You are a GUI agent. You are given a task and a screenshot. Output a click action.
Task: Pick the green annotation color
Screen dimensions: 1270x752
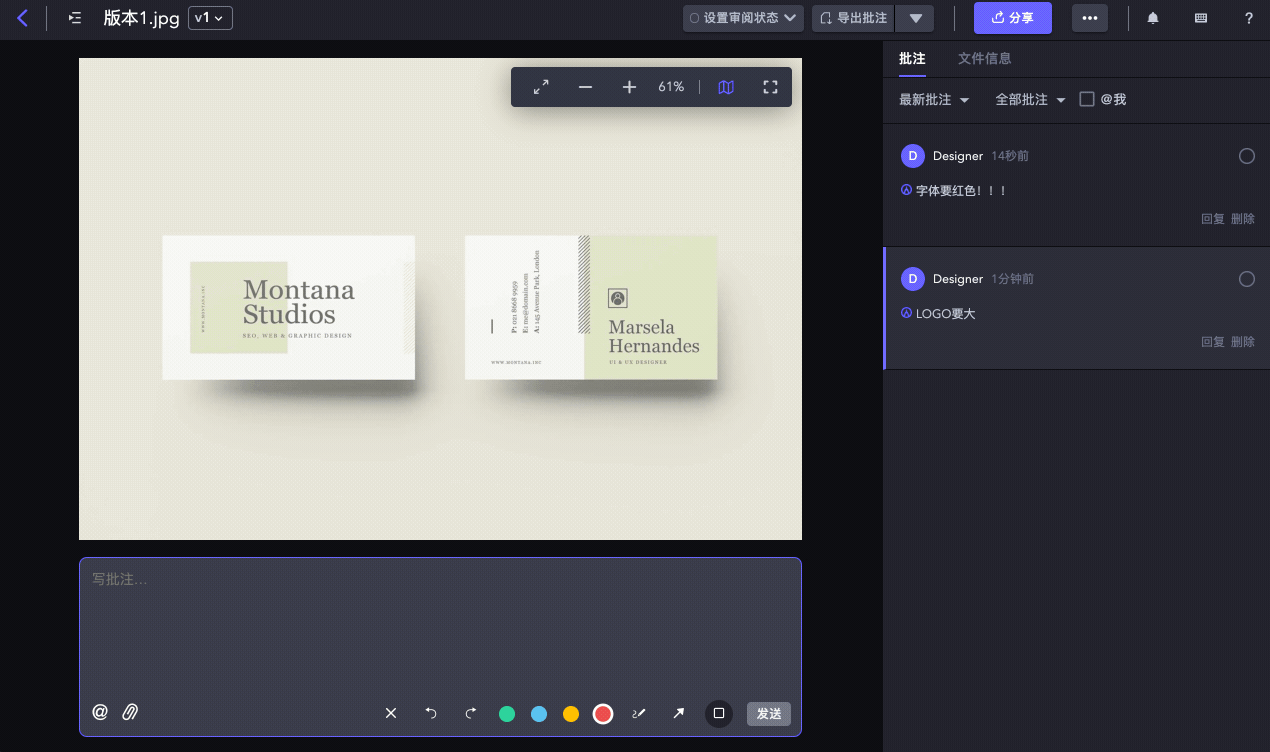pos(507,714)
